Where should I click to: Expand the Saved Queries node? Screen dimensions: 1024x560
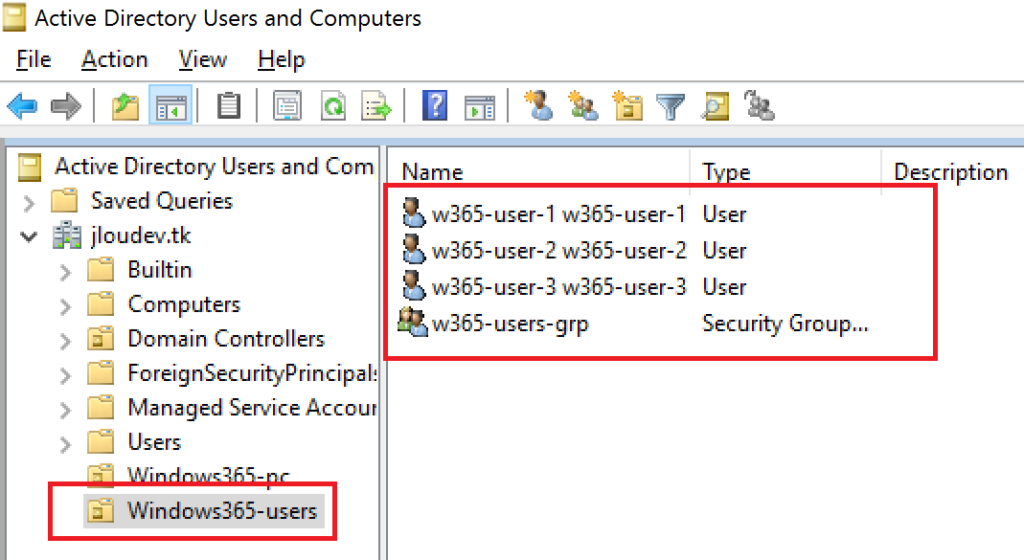click(x=29, y=202)
